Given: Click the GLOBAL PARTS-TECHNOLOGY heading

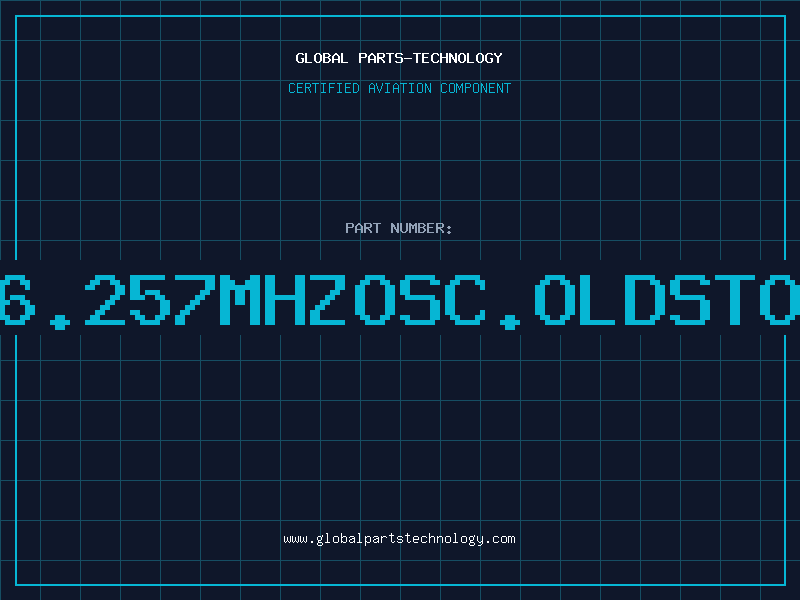Looking at the screenshot, I should (x=399, y=58).
